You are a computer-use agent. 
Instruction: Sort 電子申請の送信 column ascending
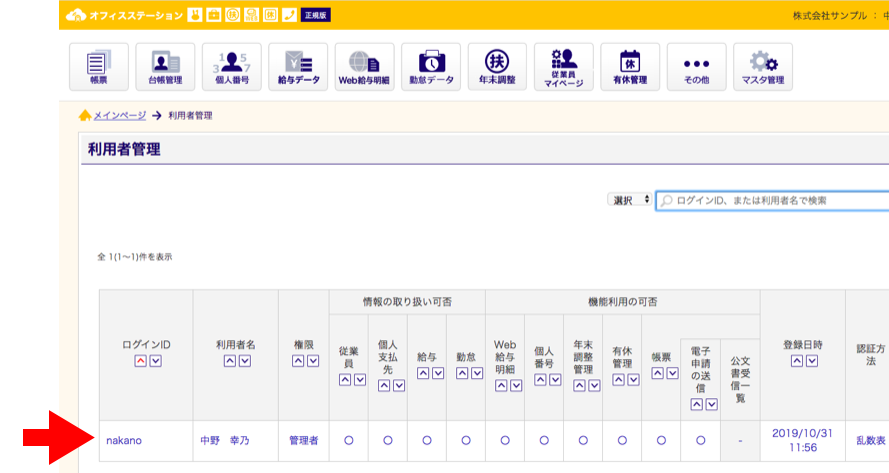click(697, 404)
